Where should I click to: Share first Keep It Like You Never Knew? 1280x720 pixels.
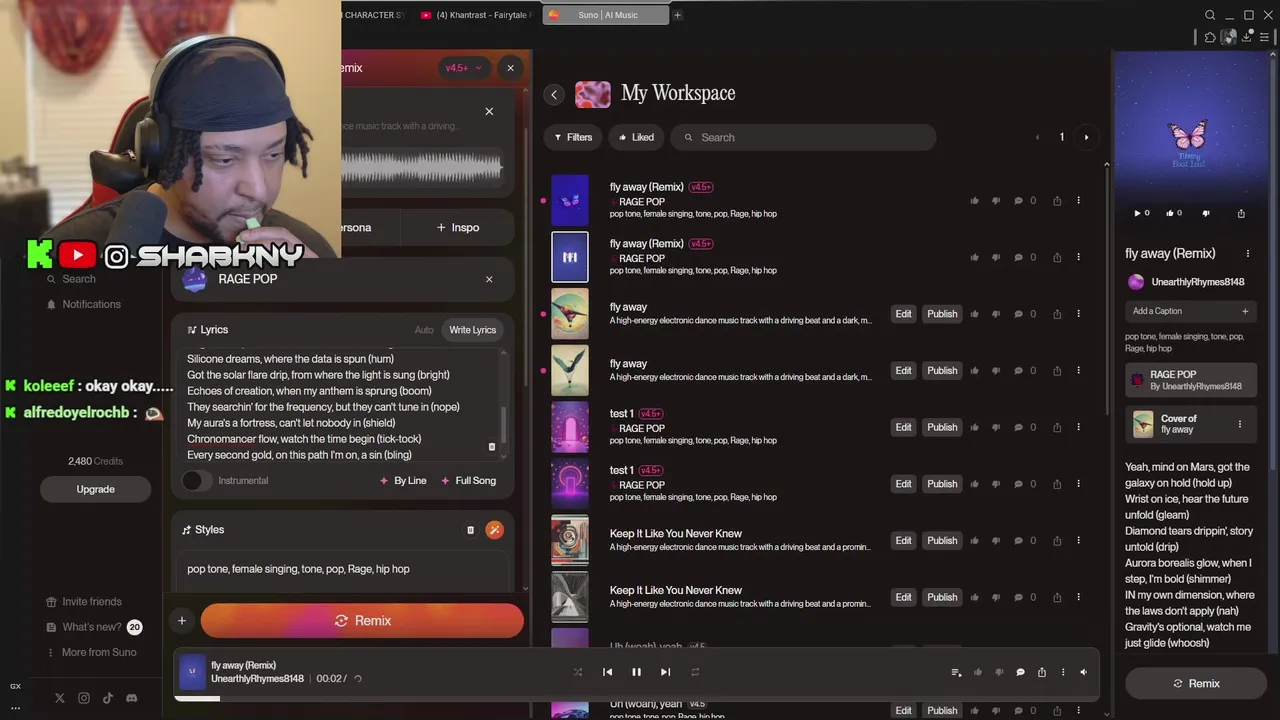point(1057,540)
